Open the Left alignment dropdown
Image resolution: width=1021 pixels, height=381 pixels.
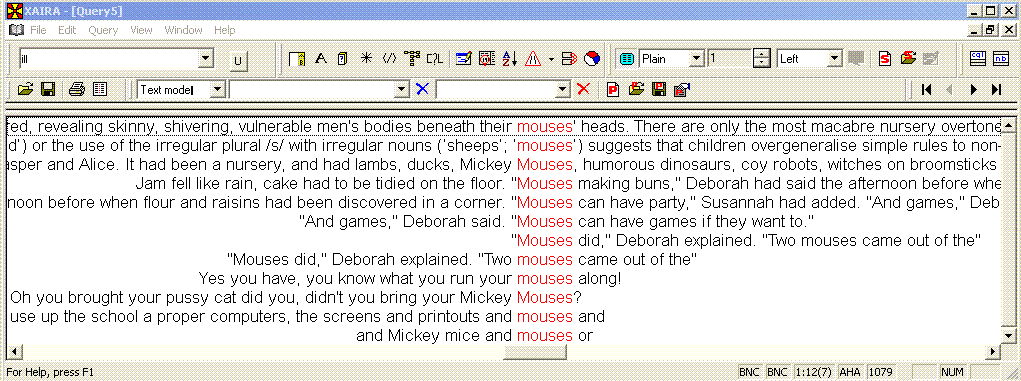point(835,59)
